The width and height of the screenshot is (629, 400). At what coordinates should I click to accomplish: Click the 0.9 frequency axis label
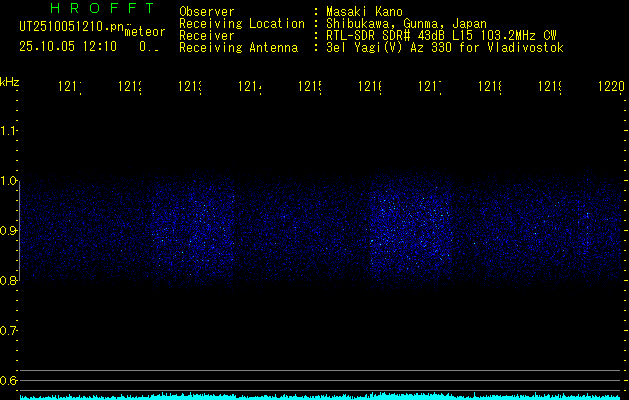point(8,231)
